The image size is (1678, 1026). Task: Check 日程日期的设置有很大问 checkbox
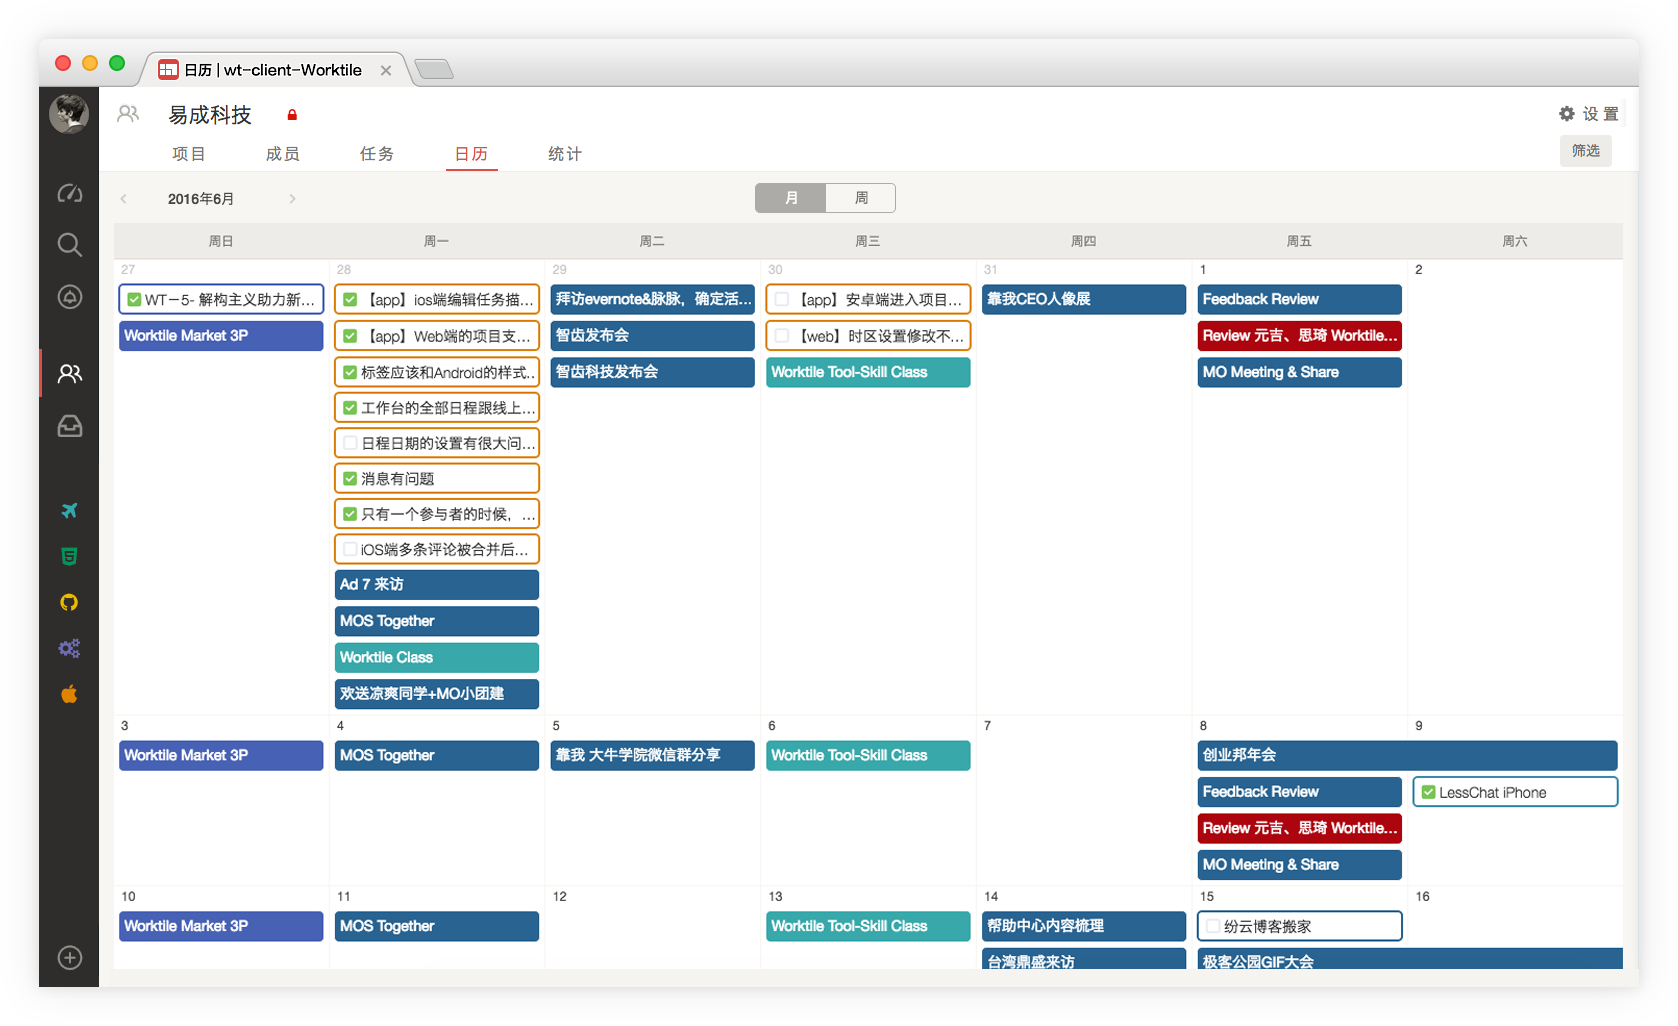(350, 443)
